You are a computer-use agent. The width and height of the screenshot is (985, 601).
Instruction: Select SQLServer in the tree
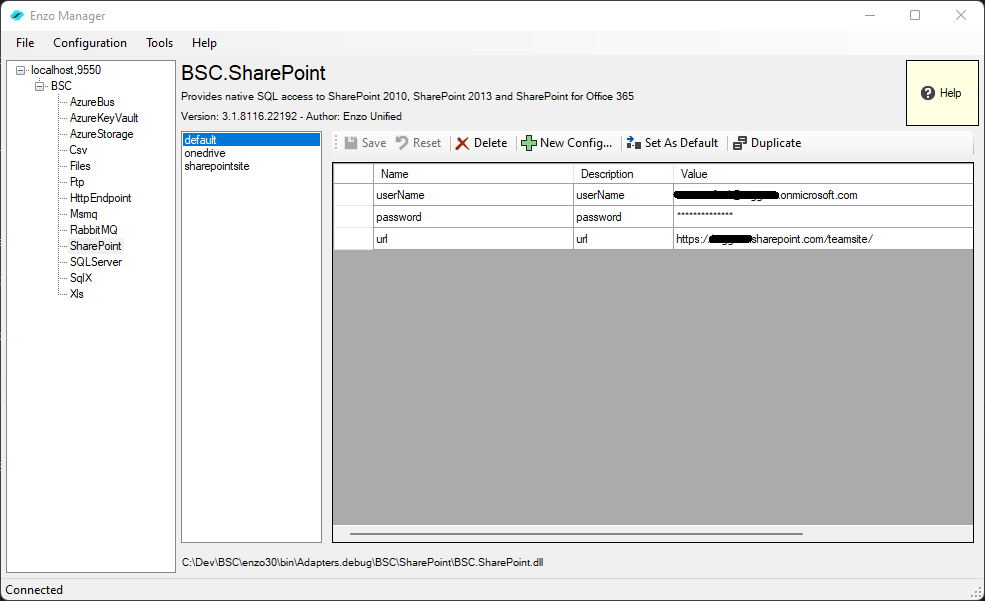tap(96, 262)
